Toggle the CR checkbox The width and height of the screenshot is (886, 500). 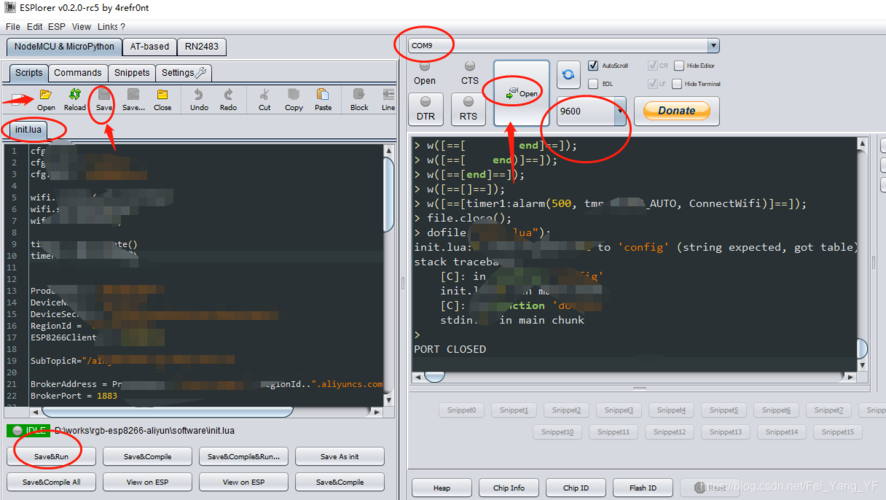[x=653, y=66]
